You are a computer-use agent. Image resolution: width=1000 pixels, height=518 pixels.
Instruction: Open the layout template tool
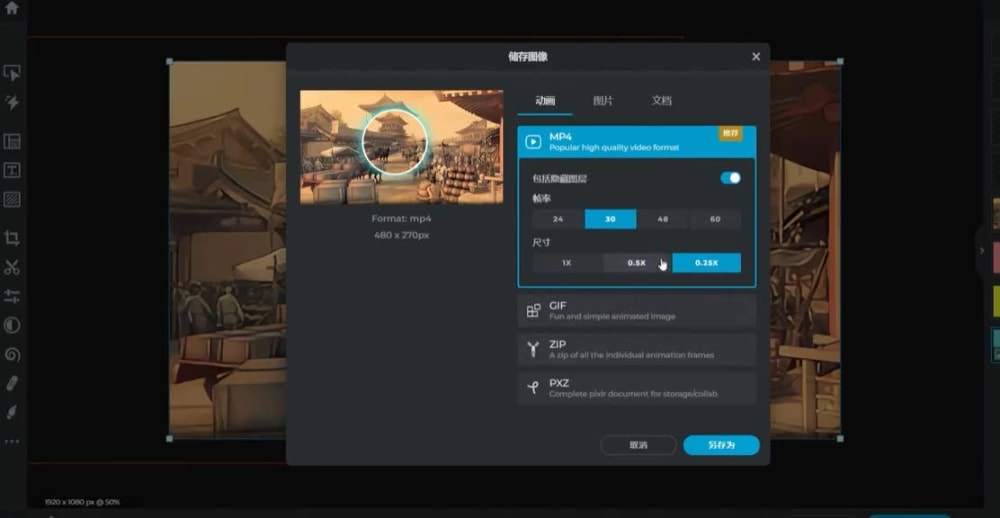pos(11,141)
